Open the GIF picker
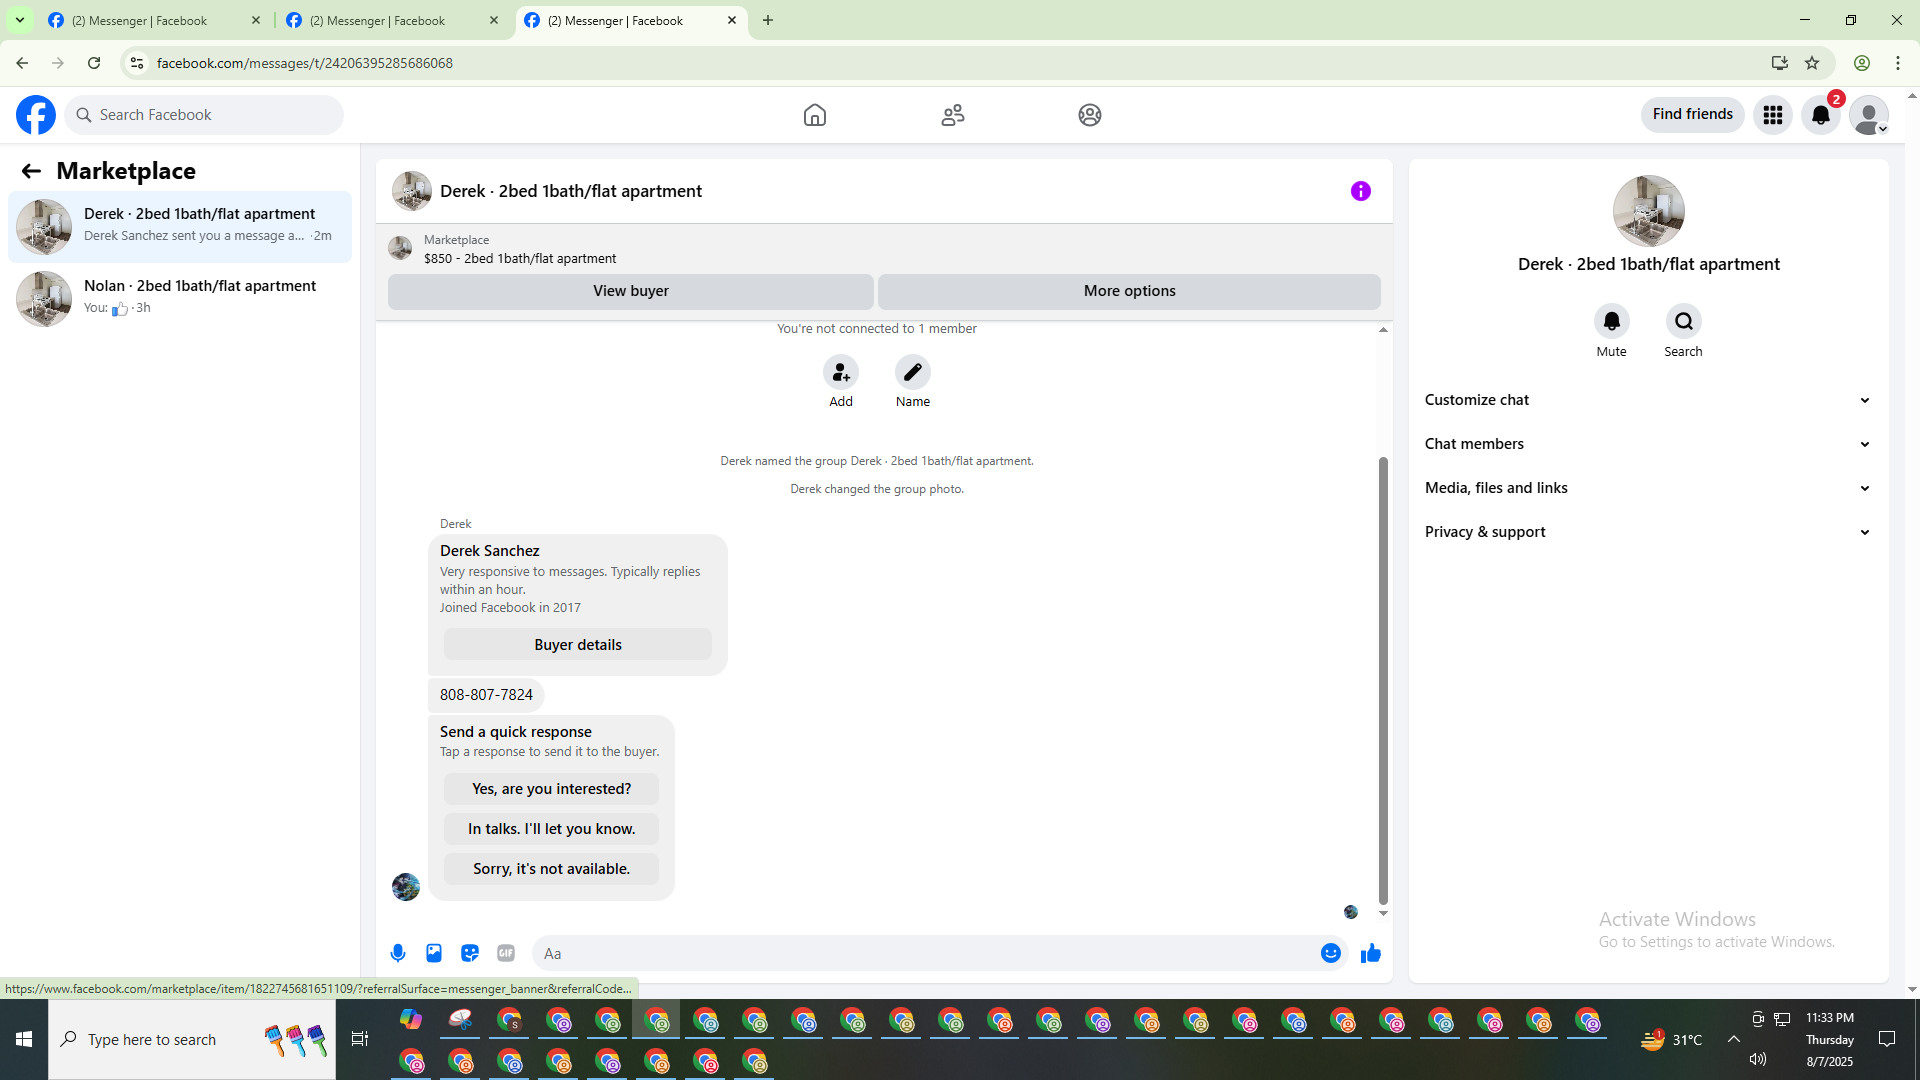 pos(506,953)
